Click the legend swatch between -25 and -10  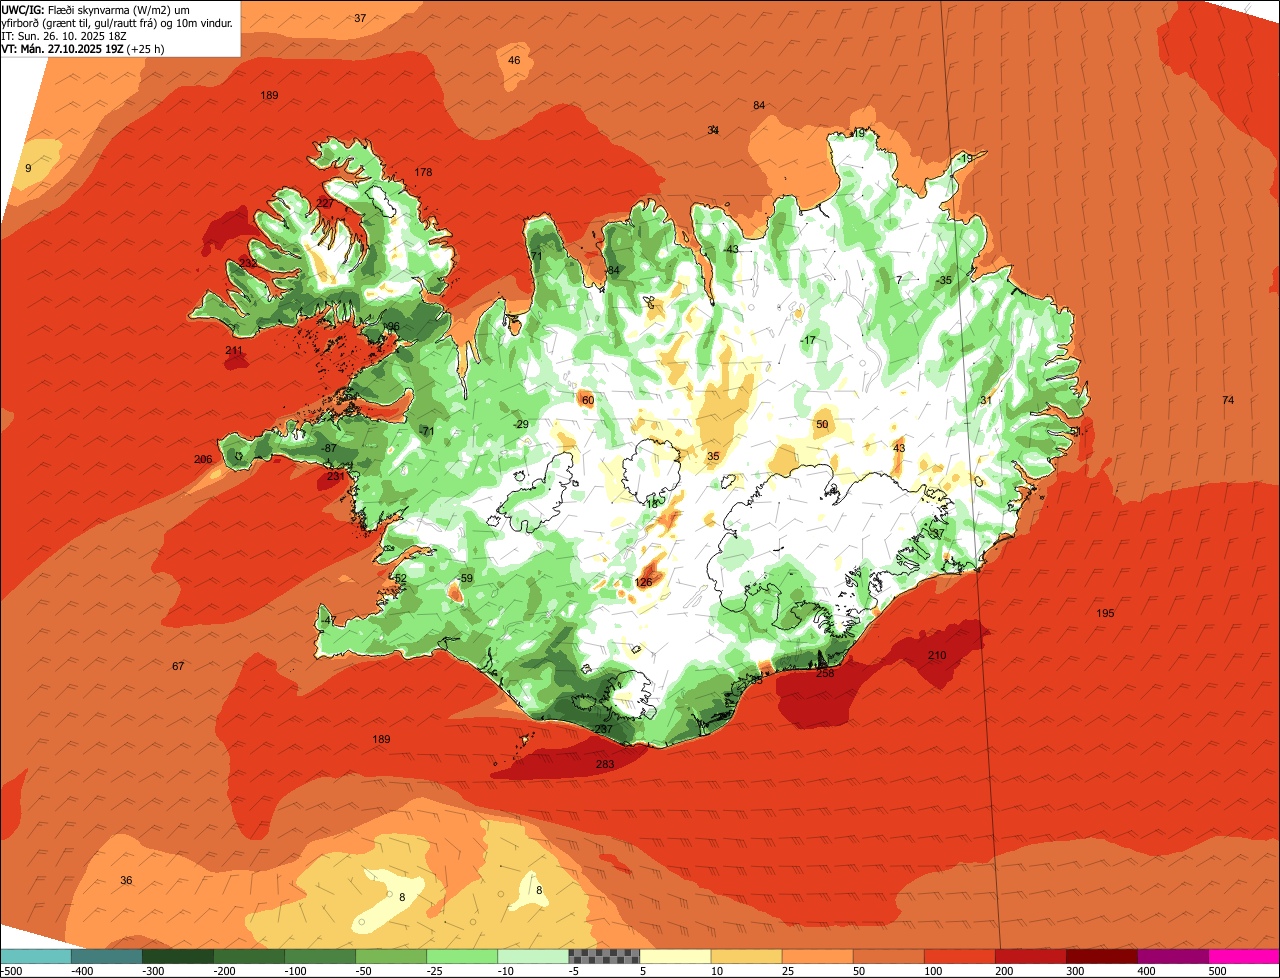pyautogui.click(x=462, y=955)
